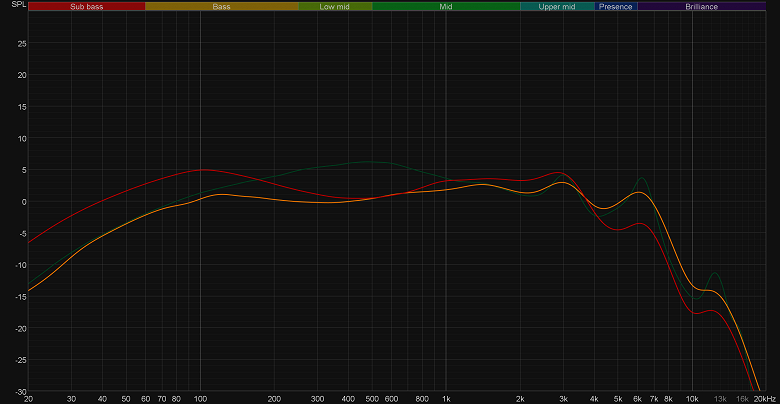Click the 6k frequency axis label
The image size is (780, 404).
(x=638, y=399)
